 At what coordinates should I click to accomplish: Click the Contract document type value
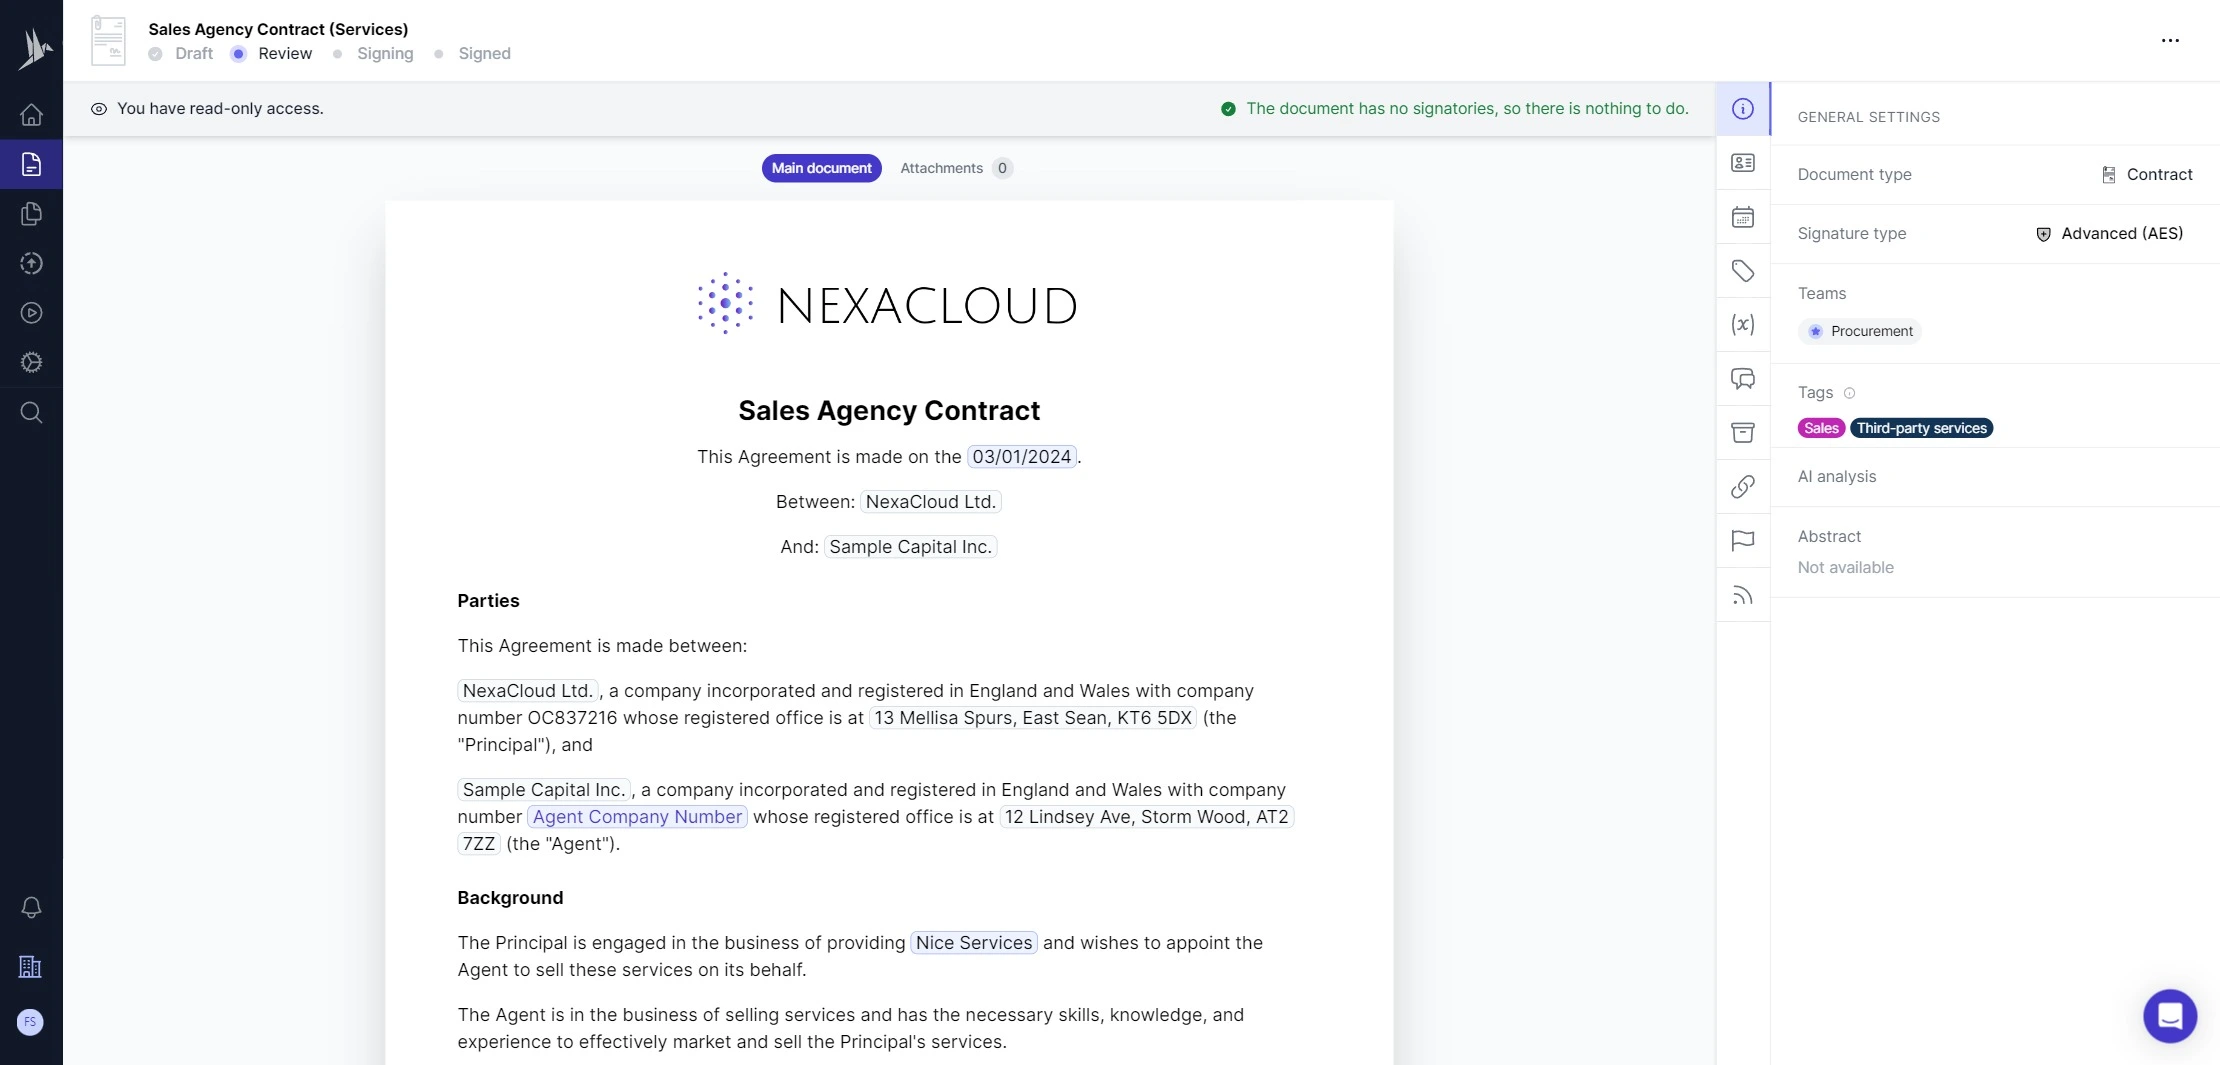click(2147, 174)
